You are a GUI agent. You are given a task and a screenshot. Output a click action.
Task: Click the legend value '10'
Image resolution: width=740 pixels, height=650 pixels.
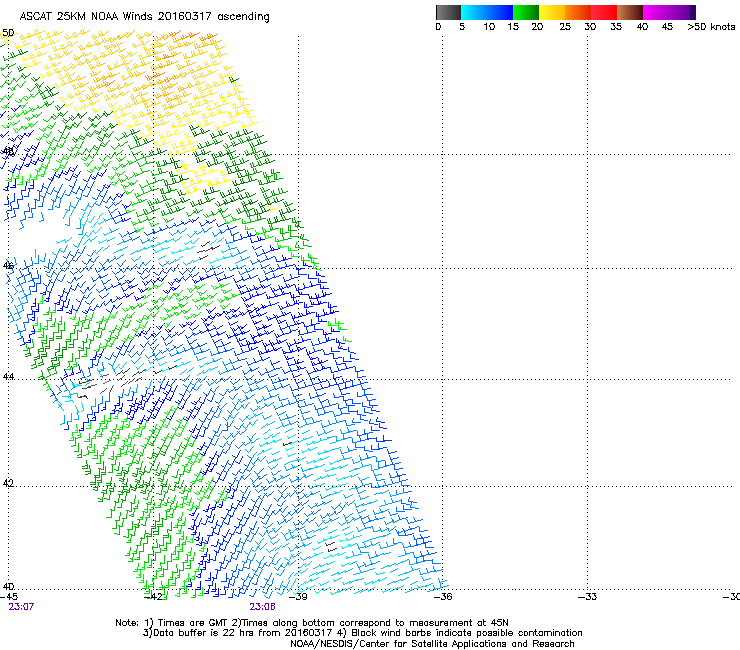(489, 27)
